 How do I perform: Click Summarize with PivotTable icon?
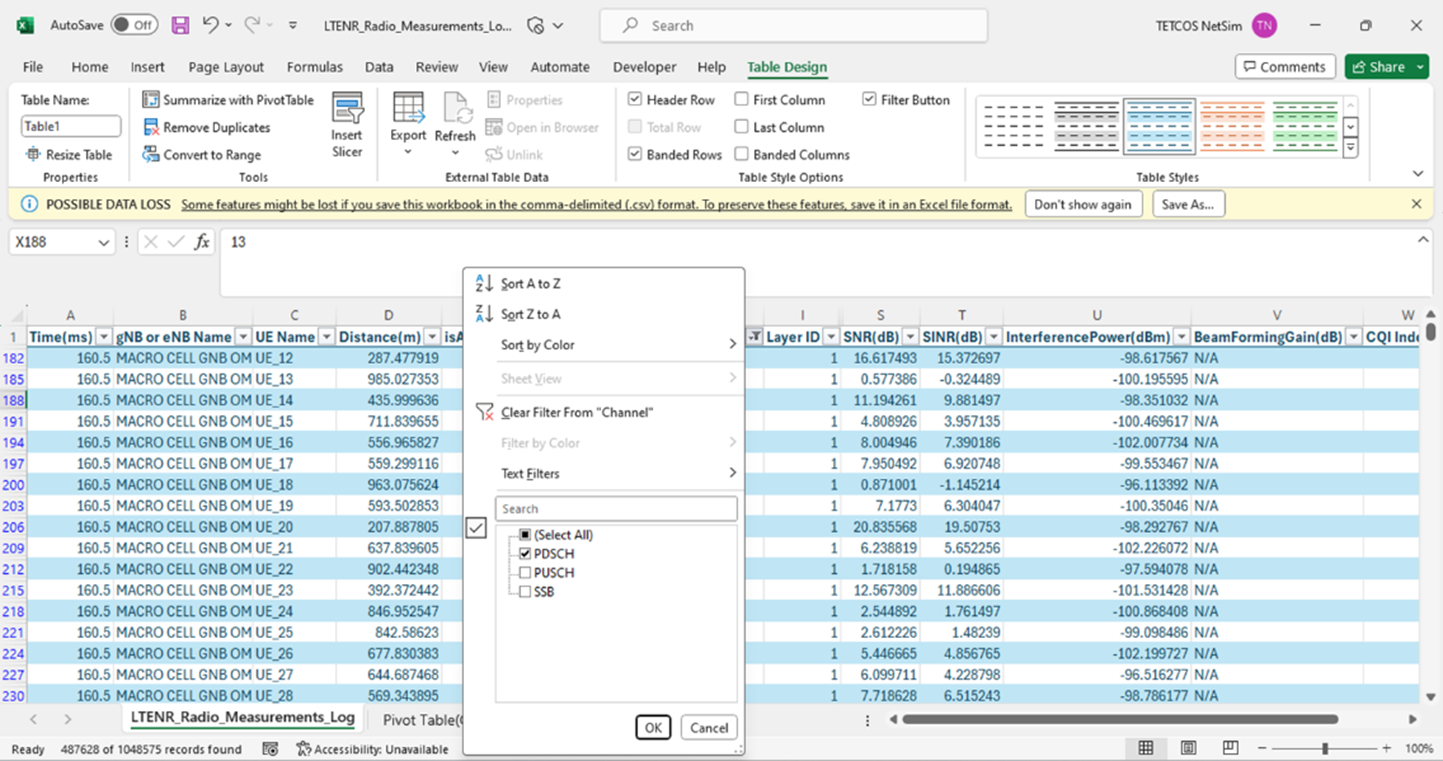[151, 100]
